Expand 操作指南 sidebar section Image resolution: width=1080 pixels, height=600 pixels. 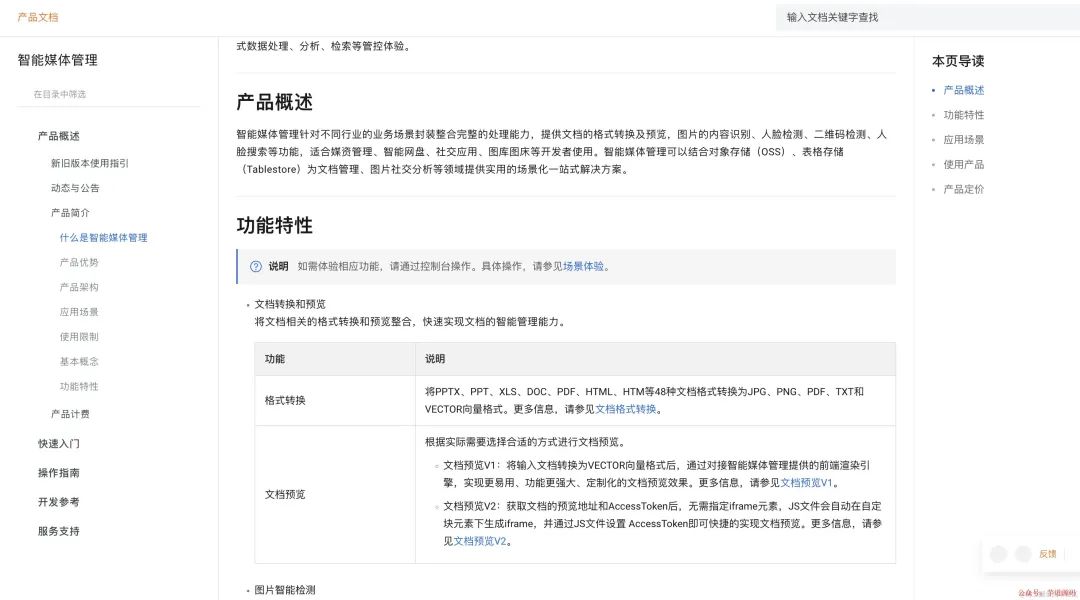(x=59, y=473)
